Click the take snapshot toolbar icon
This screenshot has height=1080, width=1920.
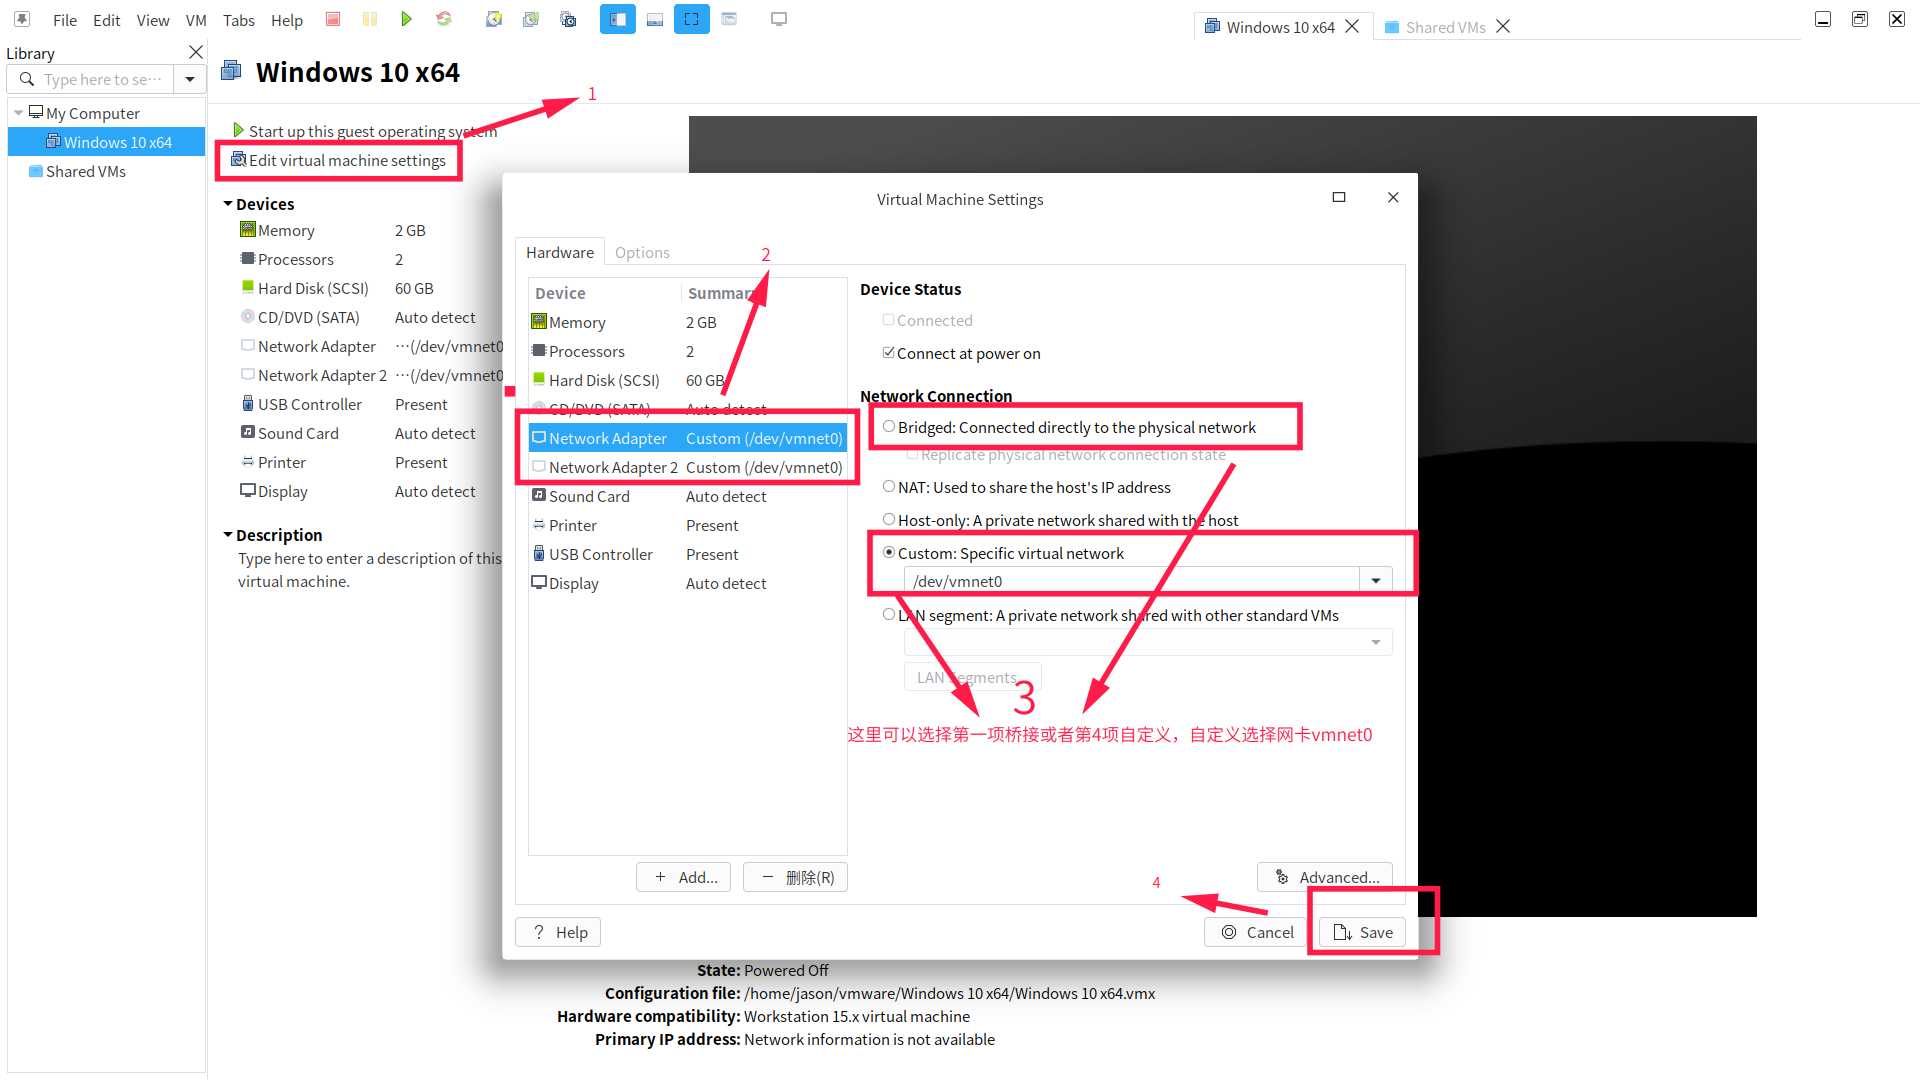[494, 19]
